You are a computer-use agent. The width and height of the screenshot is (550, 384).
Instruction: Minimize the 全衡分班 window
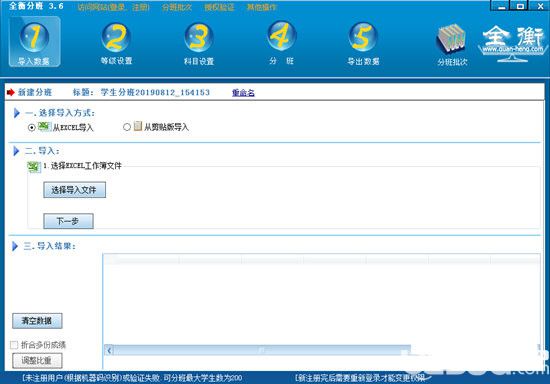[502, 6]
